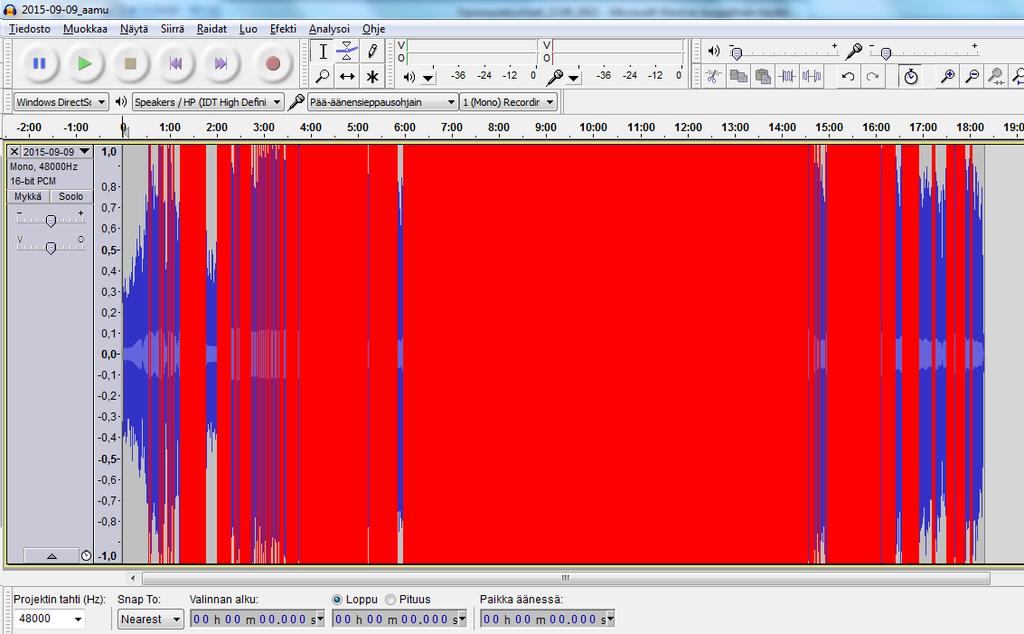Adjust the track pan slider

point(50,247)
